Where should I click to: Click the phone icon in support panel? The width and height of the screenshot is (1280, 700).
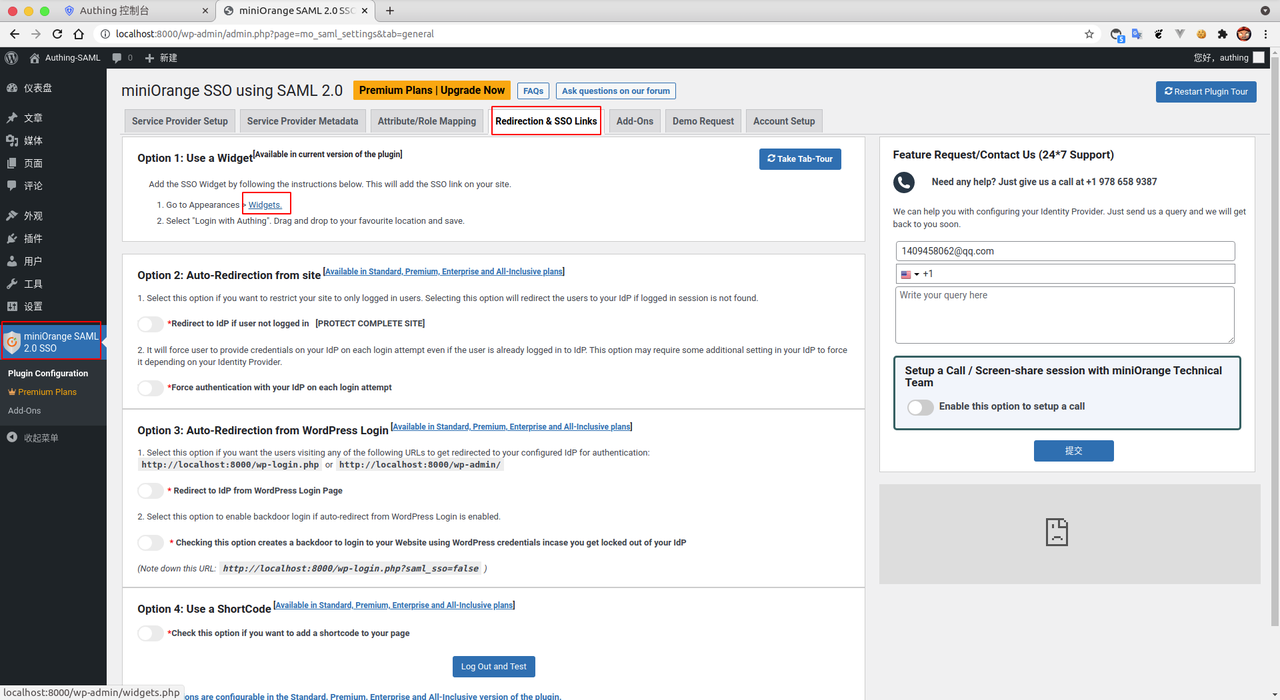point(904,182)
